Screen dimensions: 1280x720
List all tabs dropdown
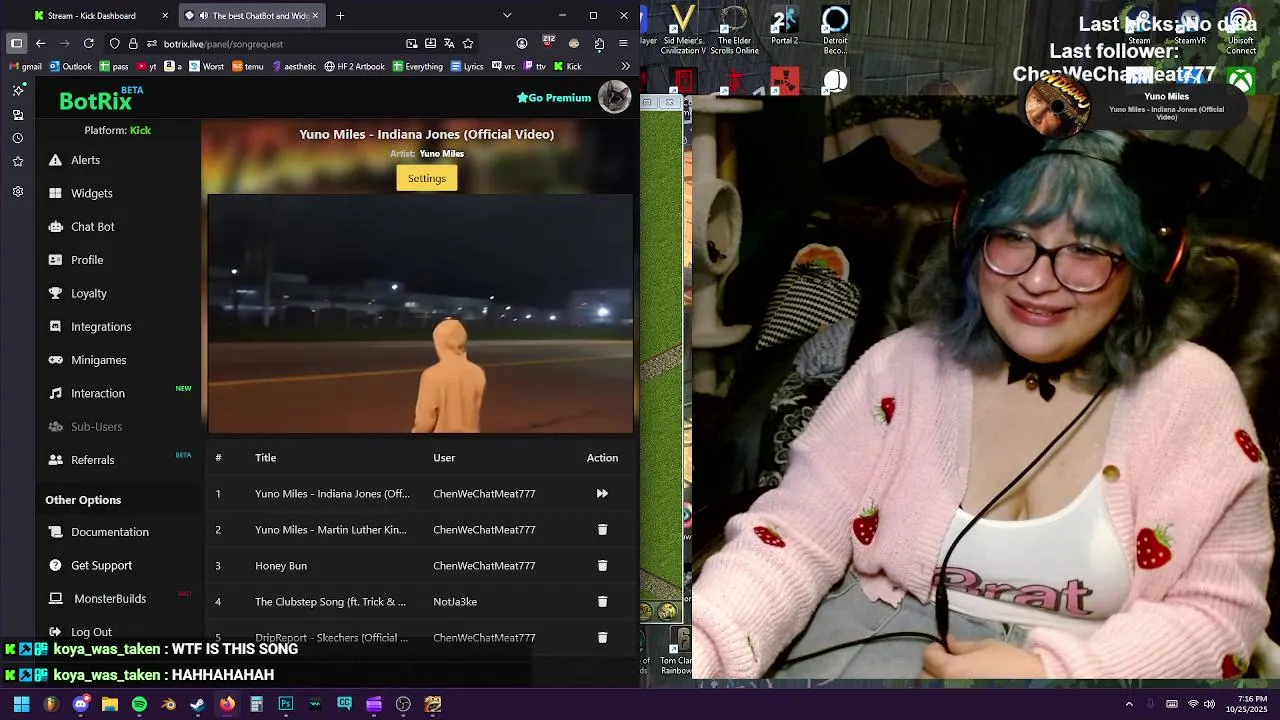click(x=507, y=15)
